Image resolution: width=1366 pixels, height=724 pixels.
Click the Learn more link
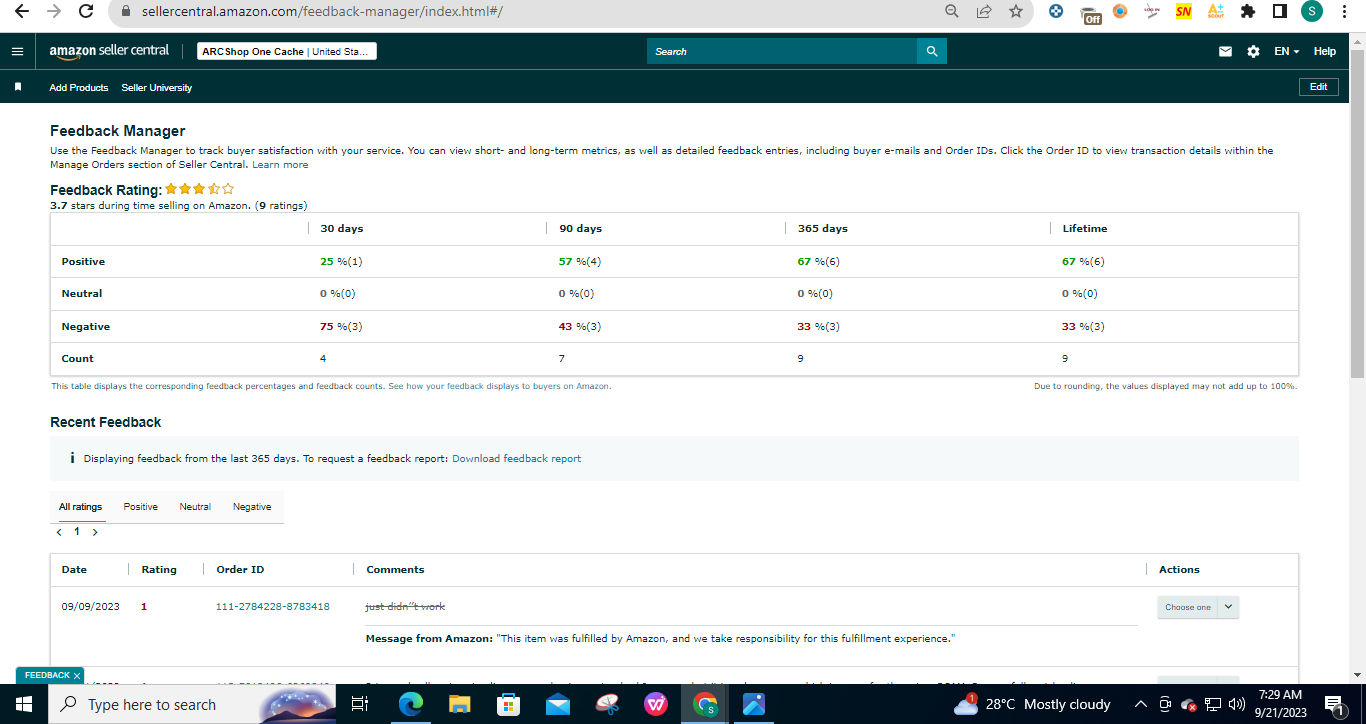click(x=280, y=165)
